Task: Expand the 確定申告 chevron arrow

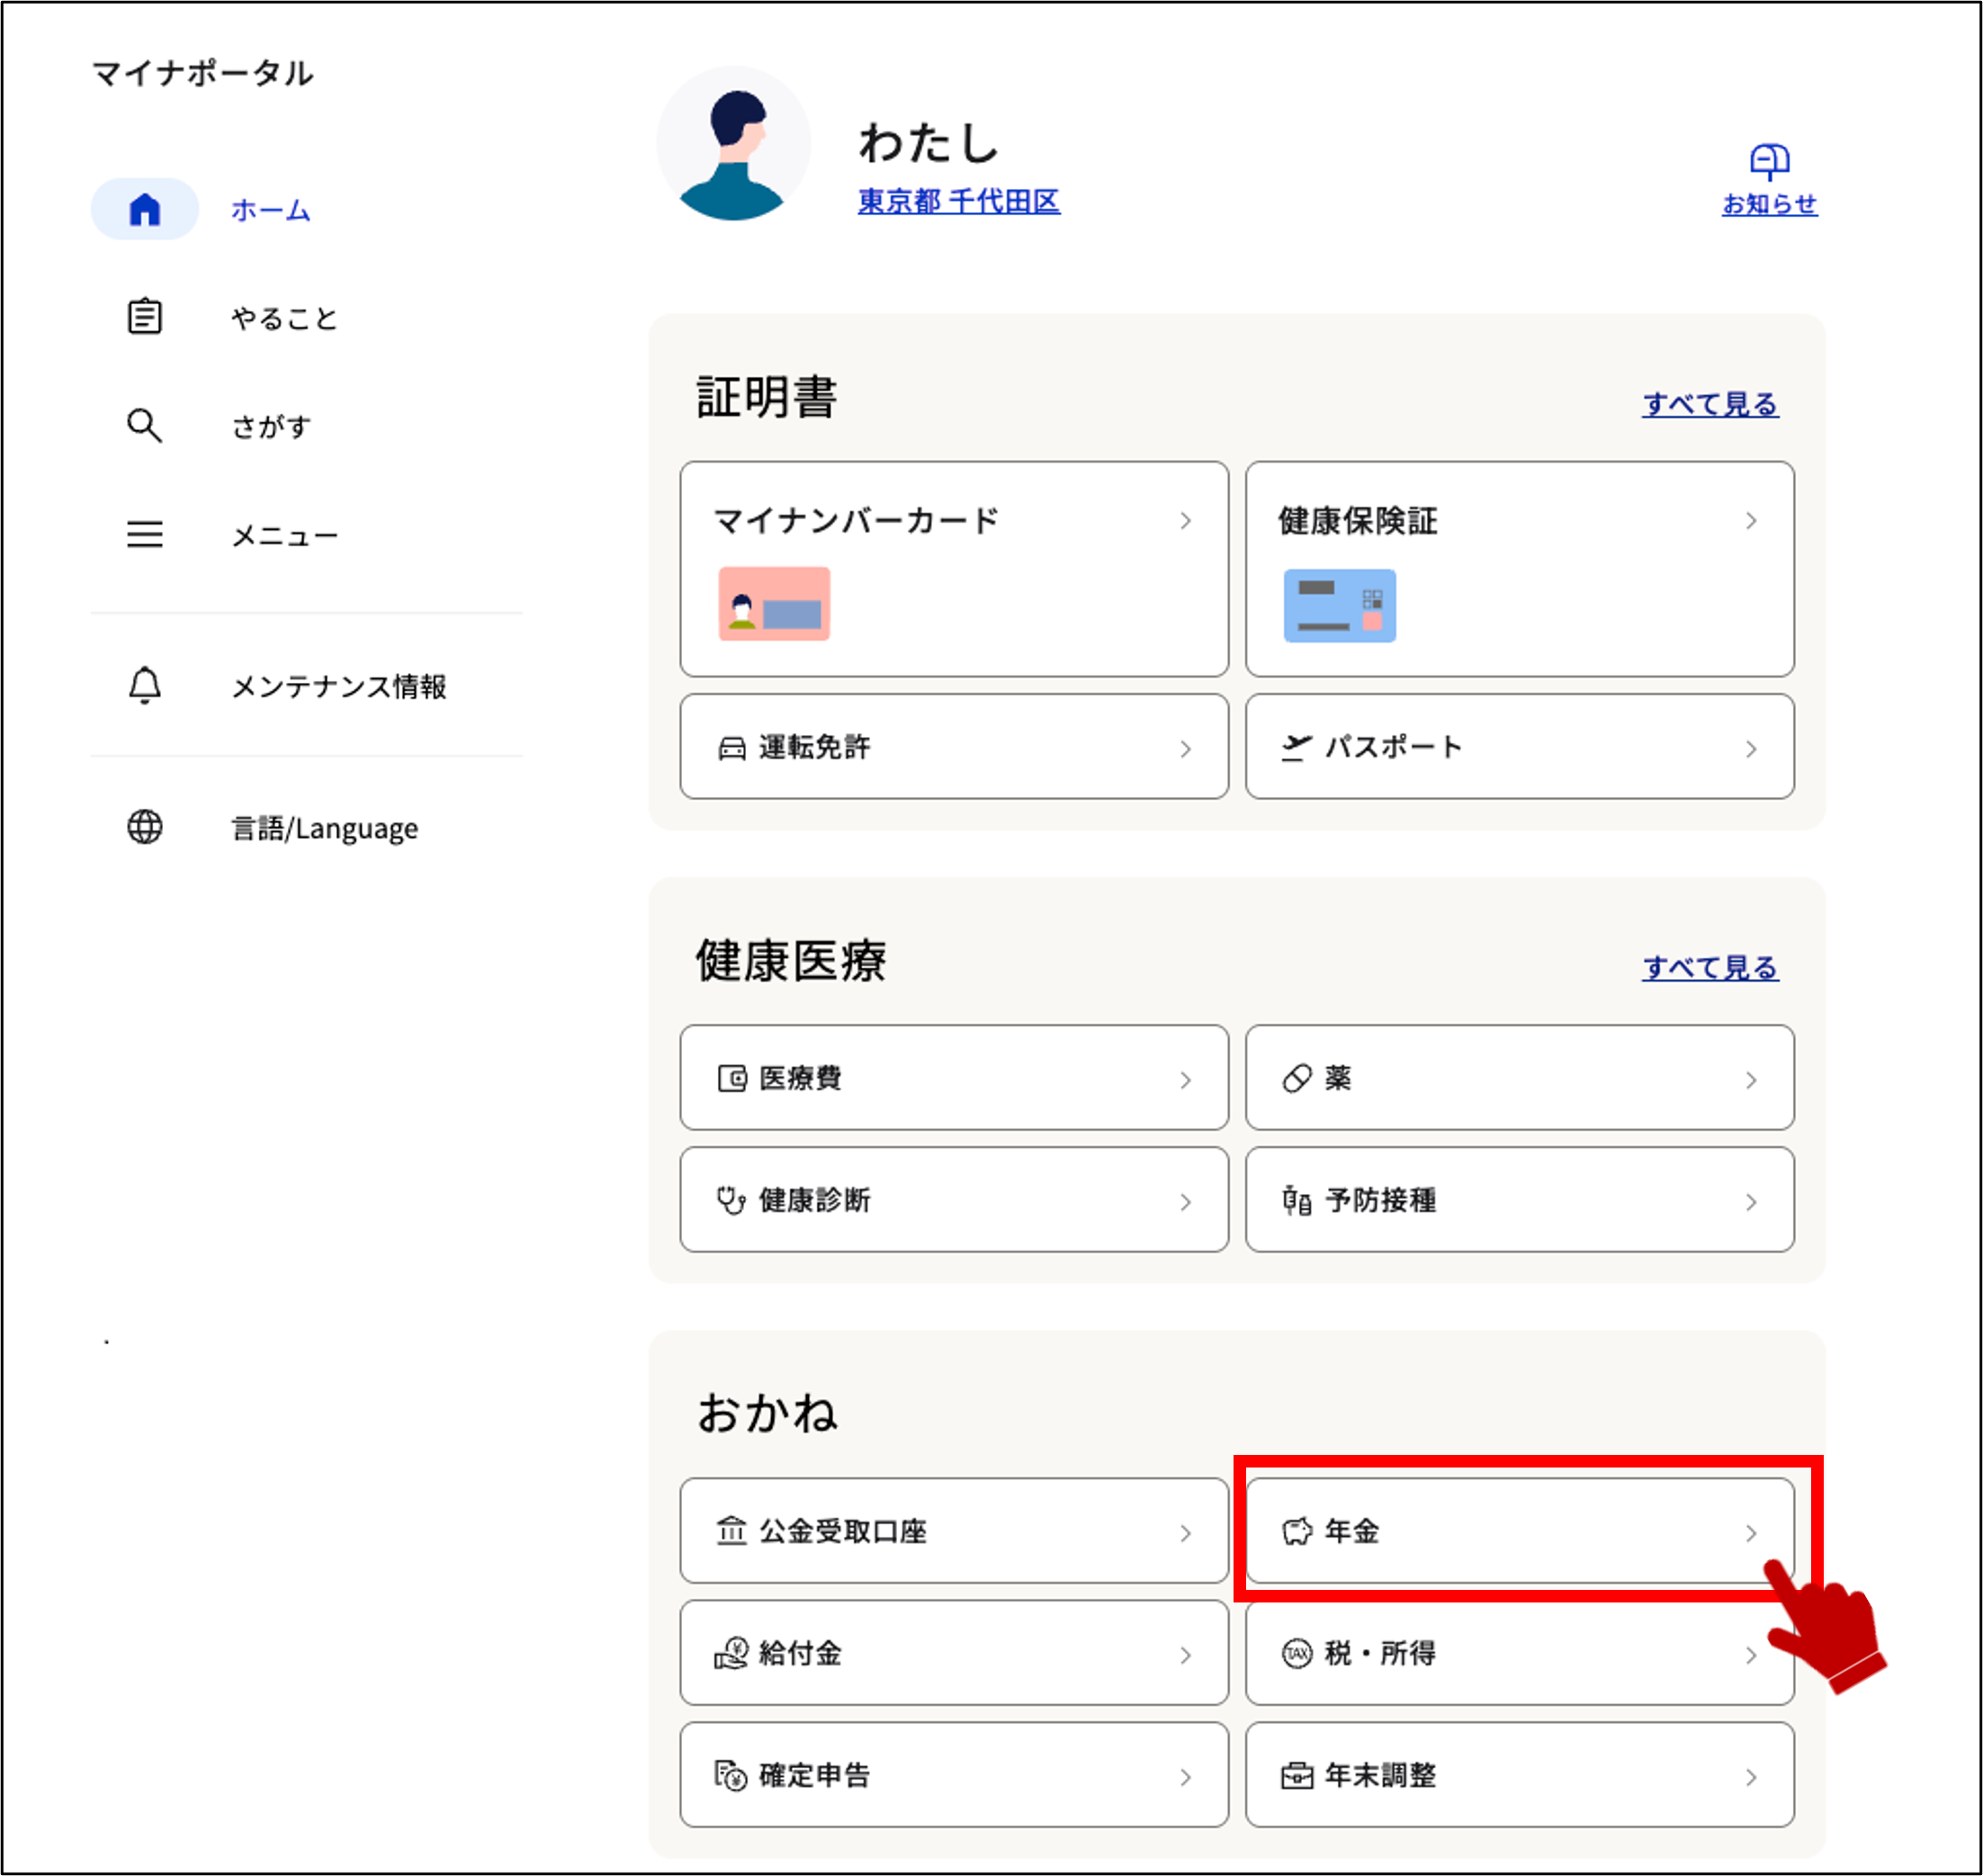Action: click(1186, 1777)
